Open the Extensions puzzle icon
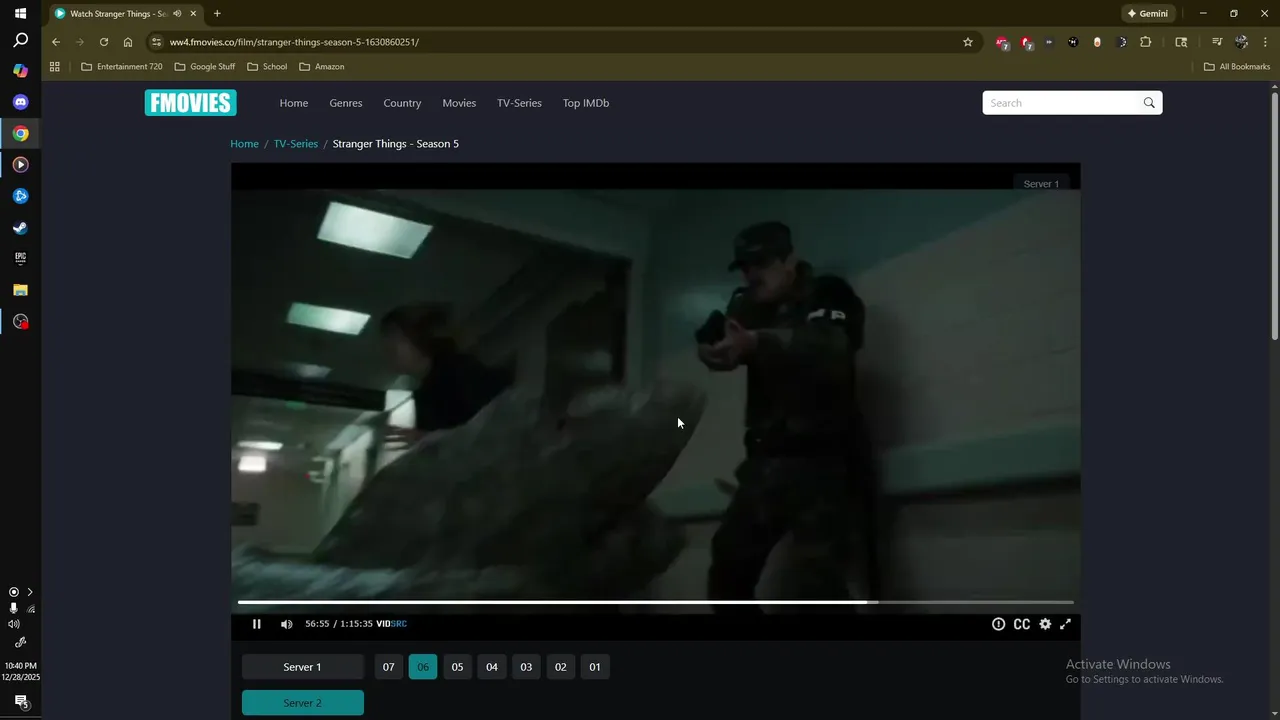This screenshot has width=1280, height=720. click(x=1146, y=42)
